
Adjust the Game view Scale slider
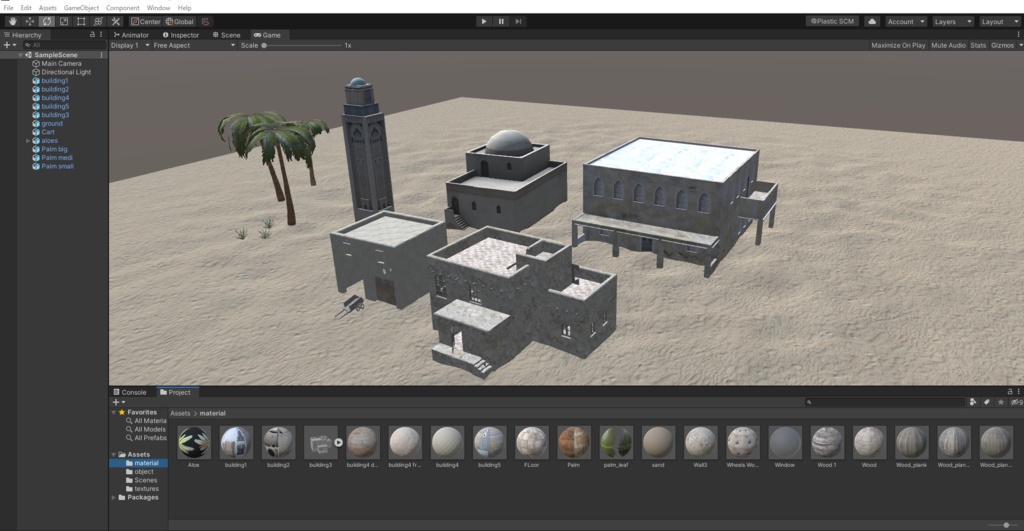pos(302,45)
